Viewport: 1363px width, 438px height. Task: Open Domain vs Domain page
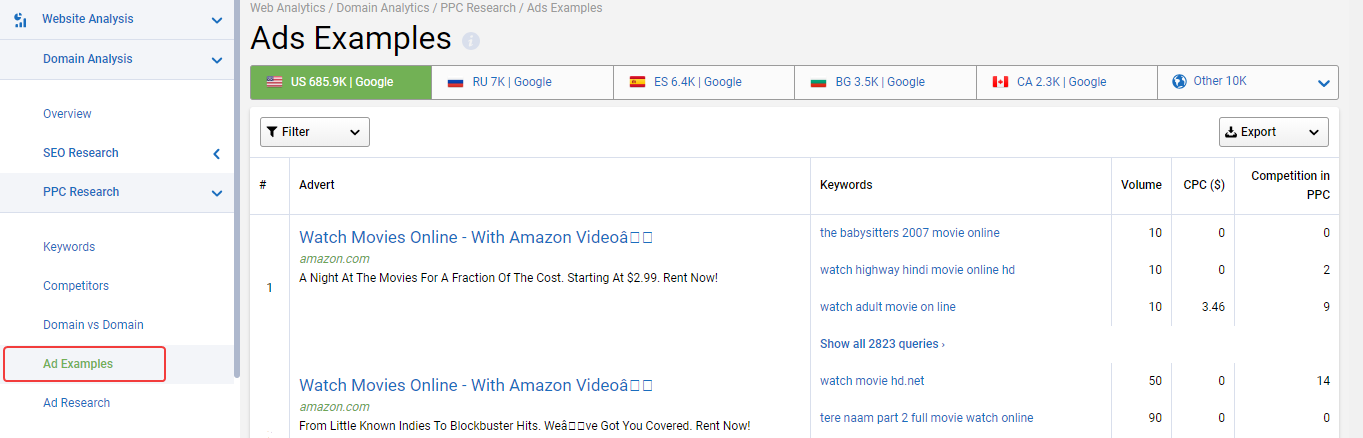(x=93, y=325)
